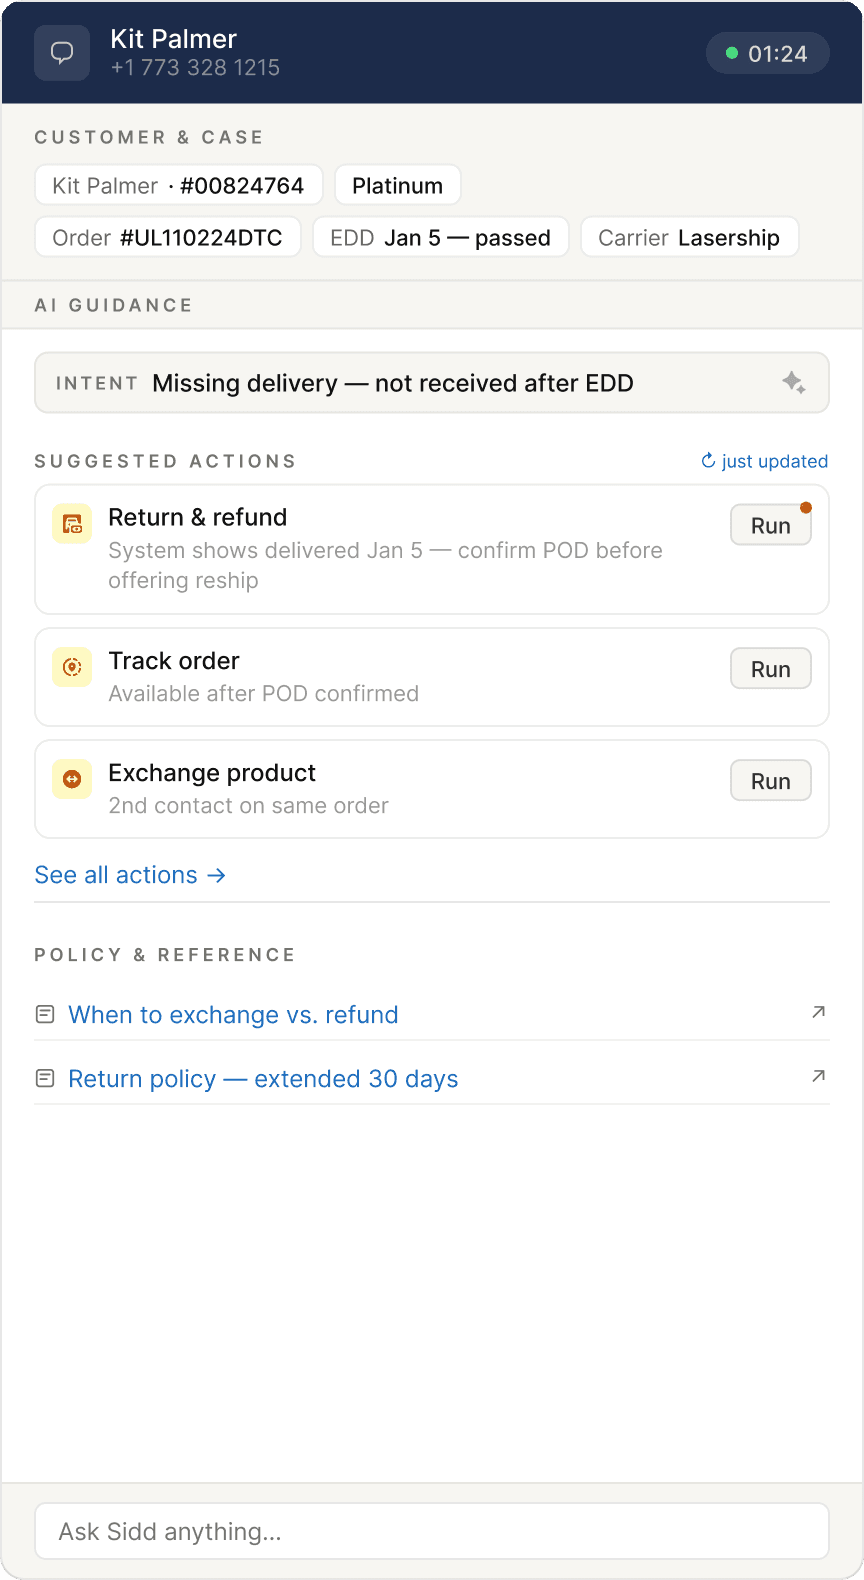
Task: Open Return policy extended 30 days link
Action: (263, 1079)
